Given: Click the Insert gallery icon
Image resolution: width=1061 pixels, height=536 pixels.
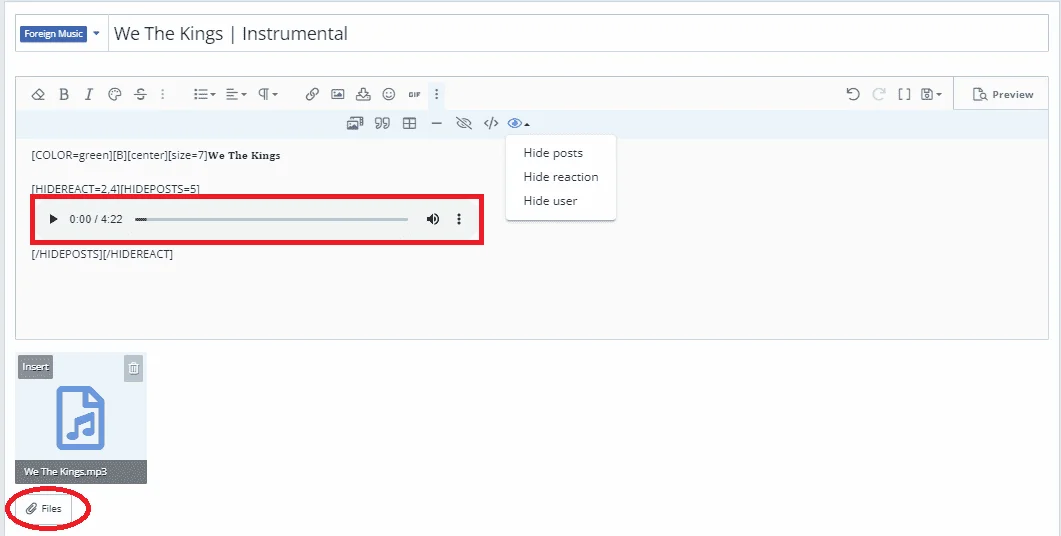Looking at the screenshot, I should tap(355, 123).
